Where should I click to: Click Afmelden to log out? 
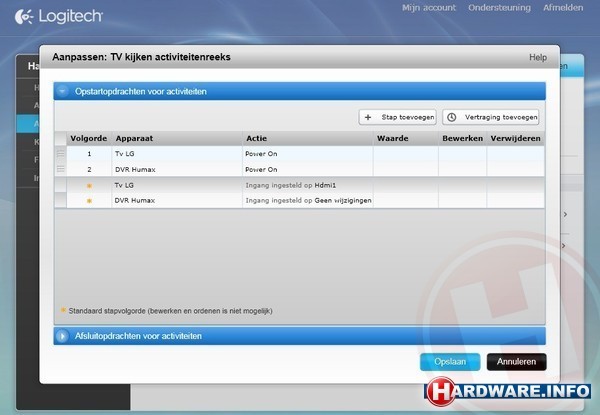point(563,8)
